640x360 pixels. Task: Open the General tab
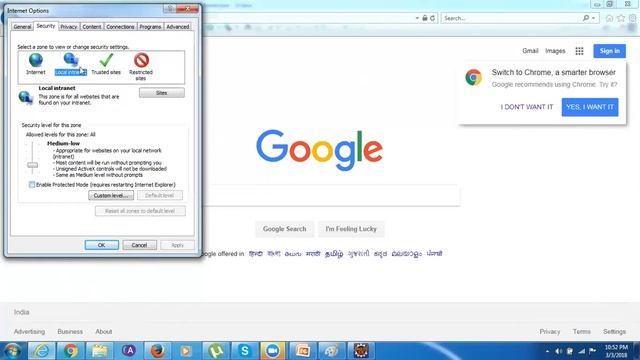tap(22, 27)
